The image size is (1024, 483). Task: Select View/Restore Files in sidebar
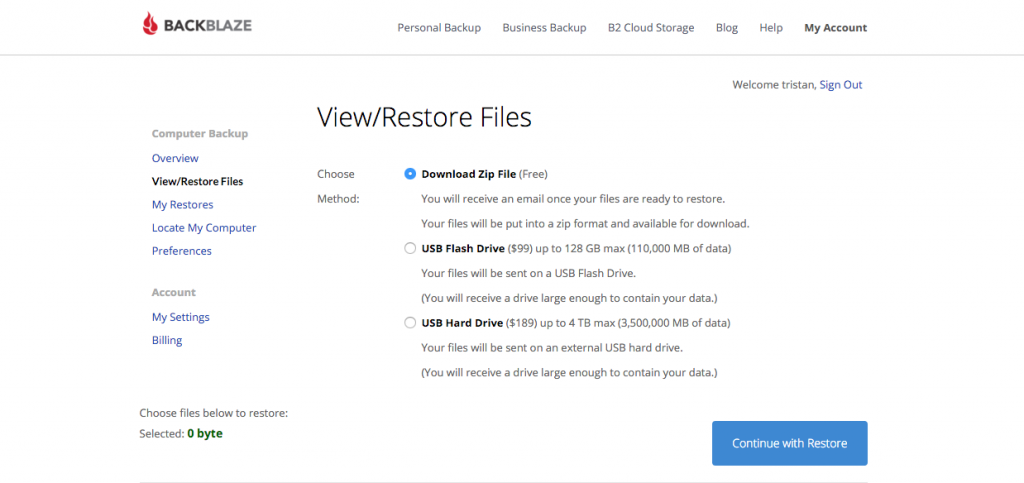(x=197, y=181)
